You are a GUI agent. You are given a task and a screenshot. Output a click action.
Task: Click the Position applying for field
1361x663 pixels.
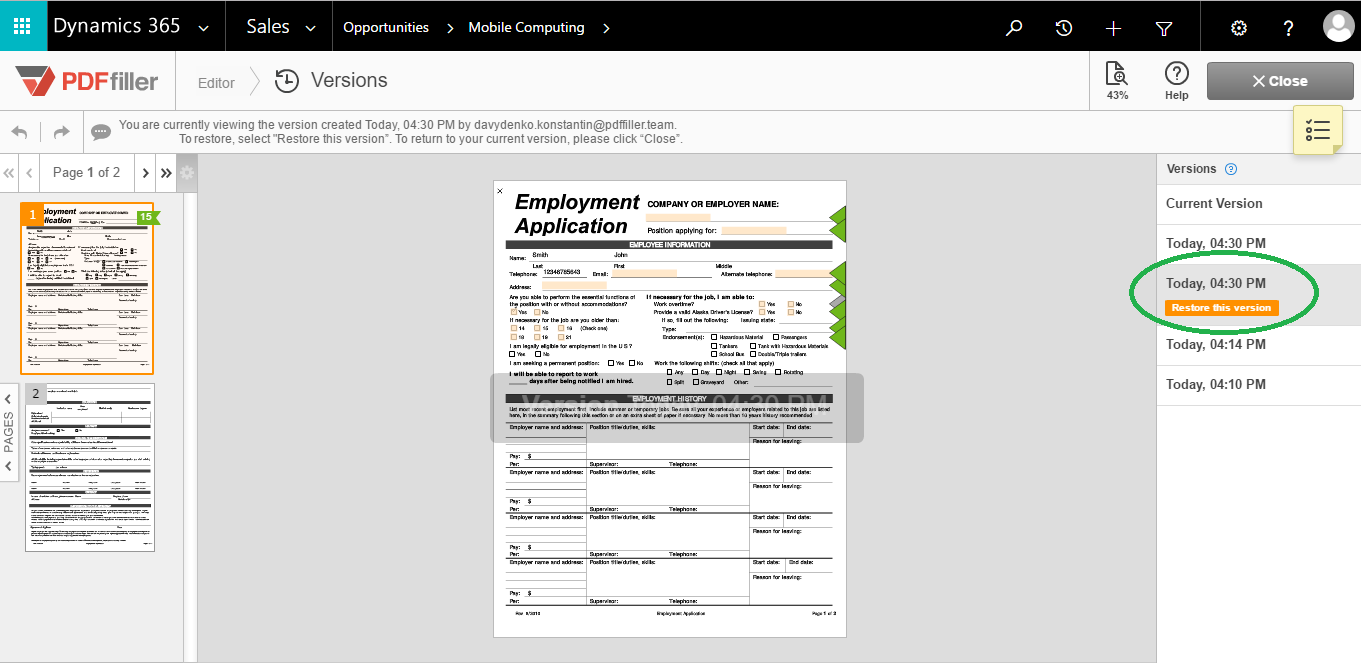coord(754,230)
